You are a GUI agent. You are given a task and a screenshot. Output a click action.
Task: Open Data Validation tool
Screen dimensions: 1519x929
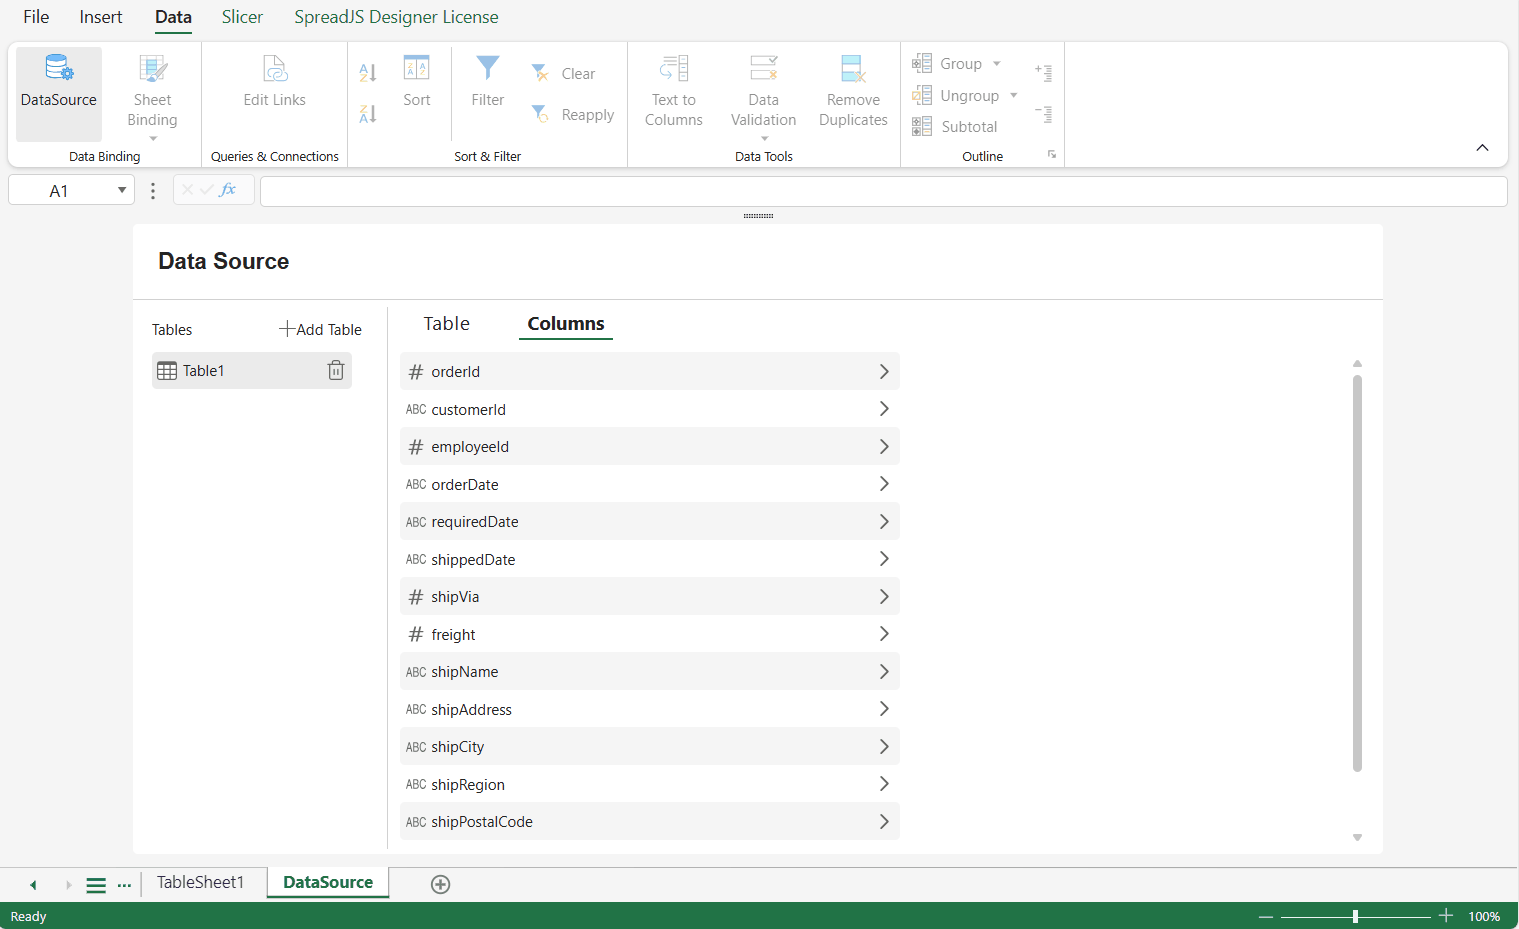[x=764, y=94]
